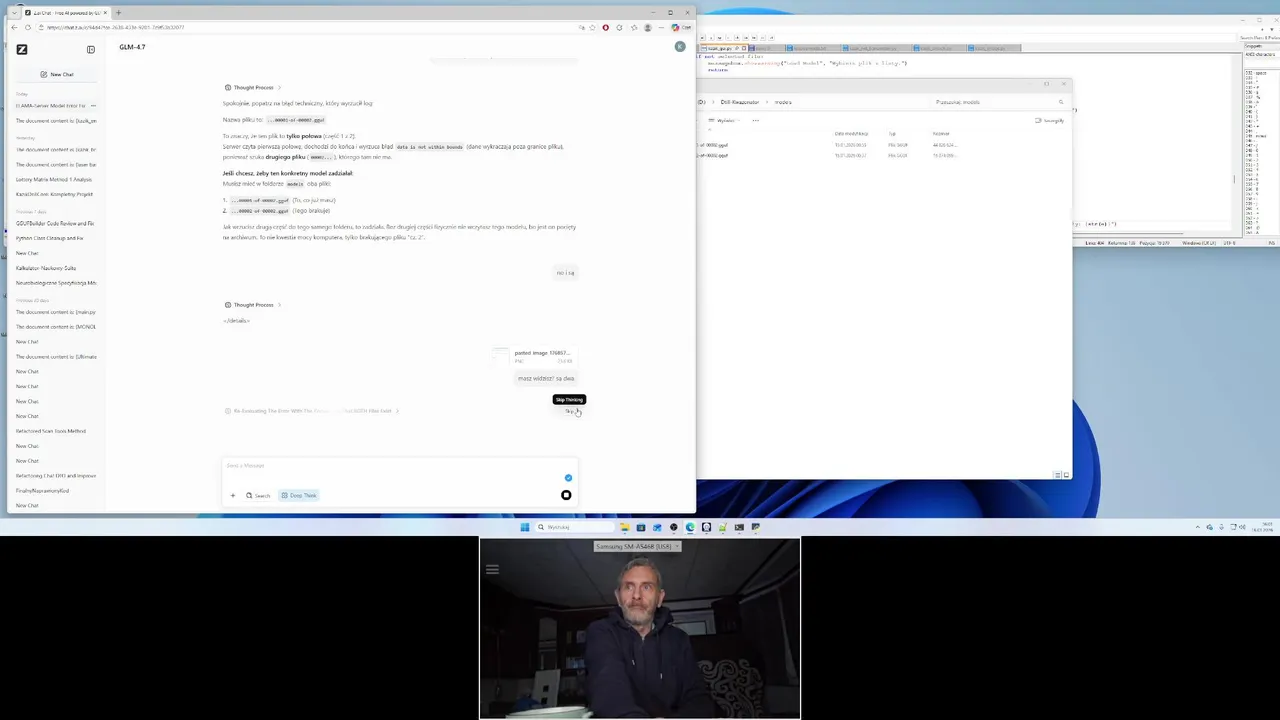Select the Z.ai Chat browser tab
The image size is (1280, 720).
tap(66, 13)
